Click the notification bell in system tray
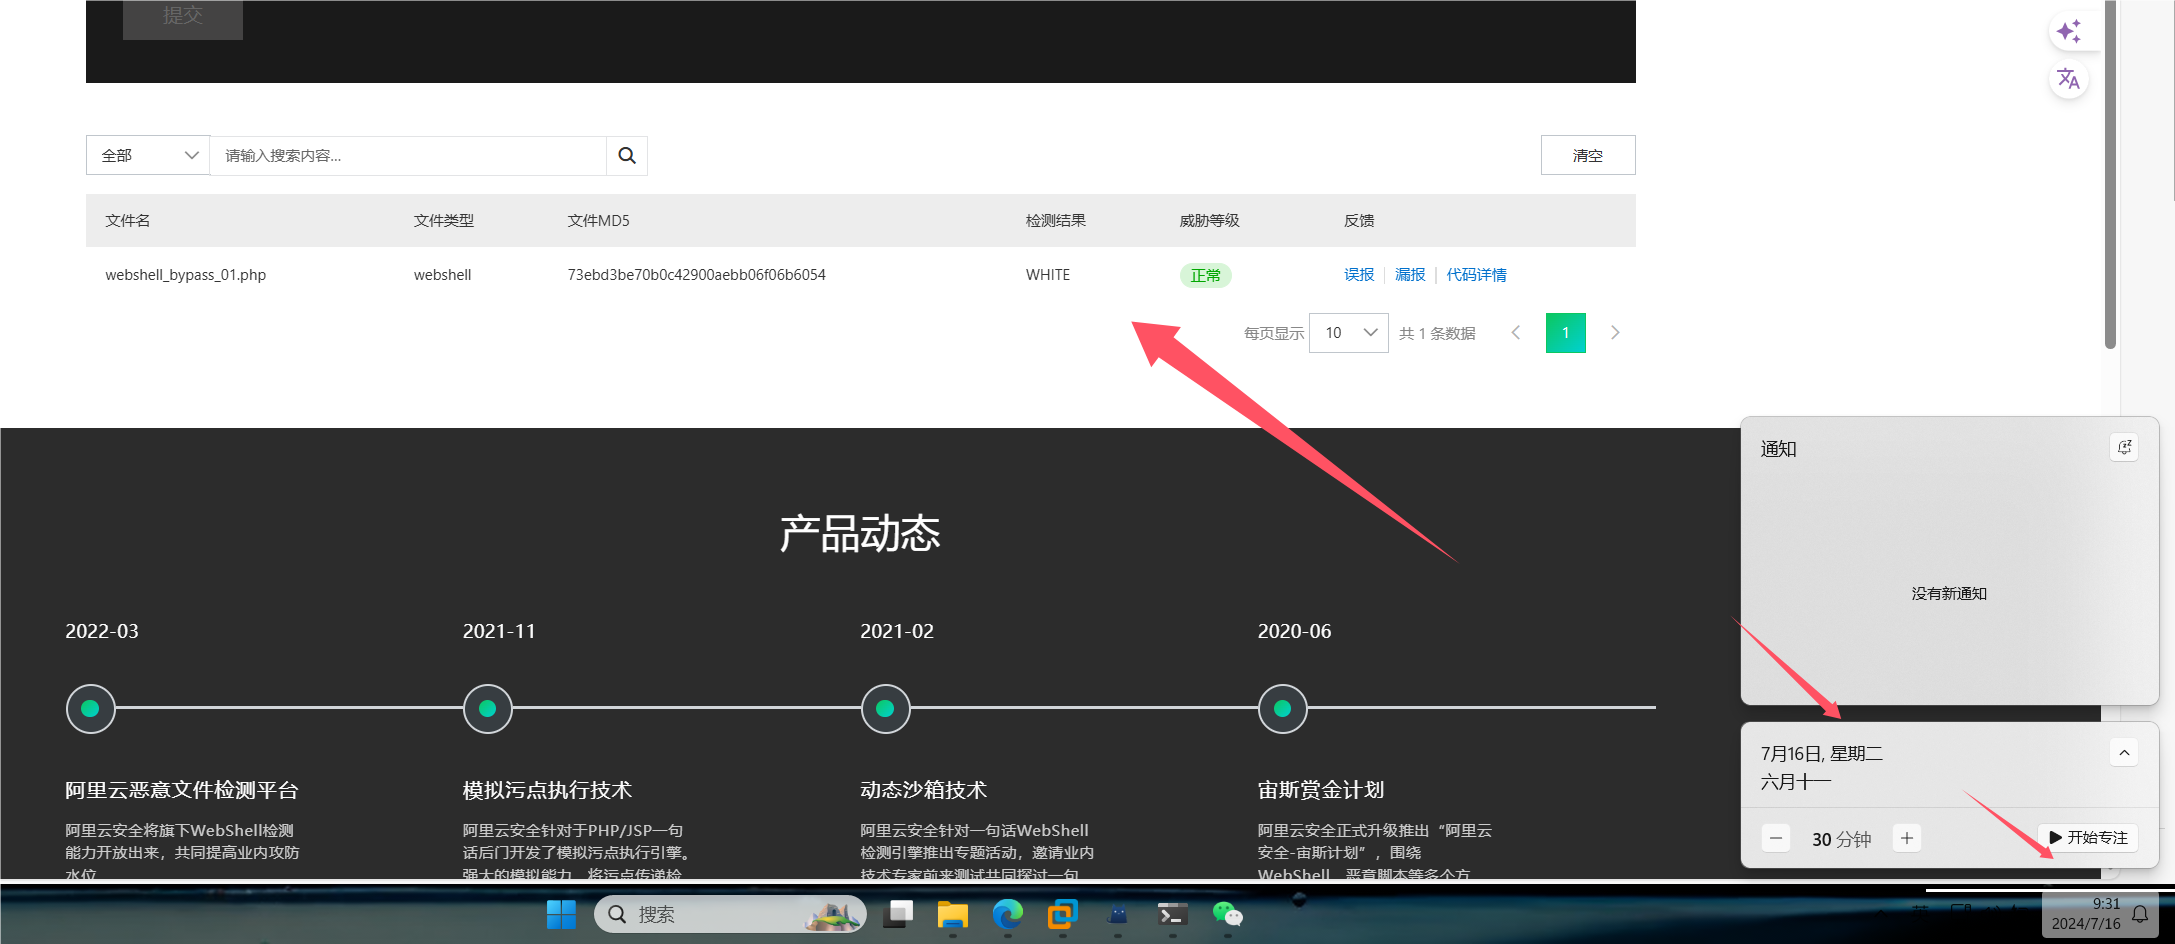Image resolution: width=2175 pixels, height=944 pixels. click(x=2140, y=914)
